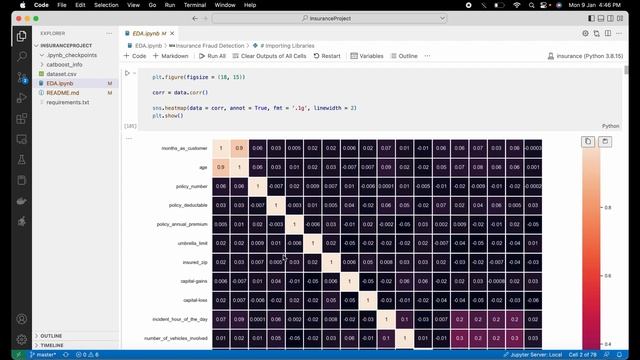Add a new Code cell
Screen dimensions: 640x360
(x=135, y=56)
